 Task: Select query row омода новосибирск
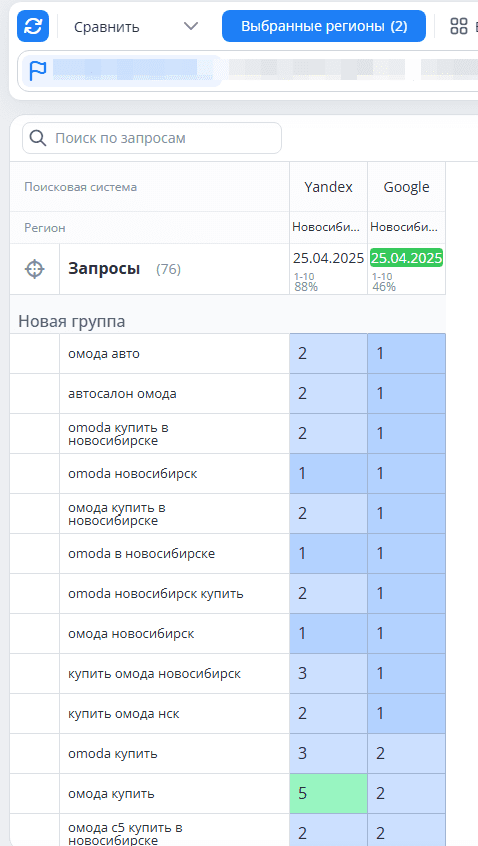click(174, 633)
